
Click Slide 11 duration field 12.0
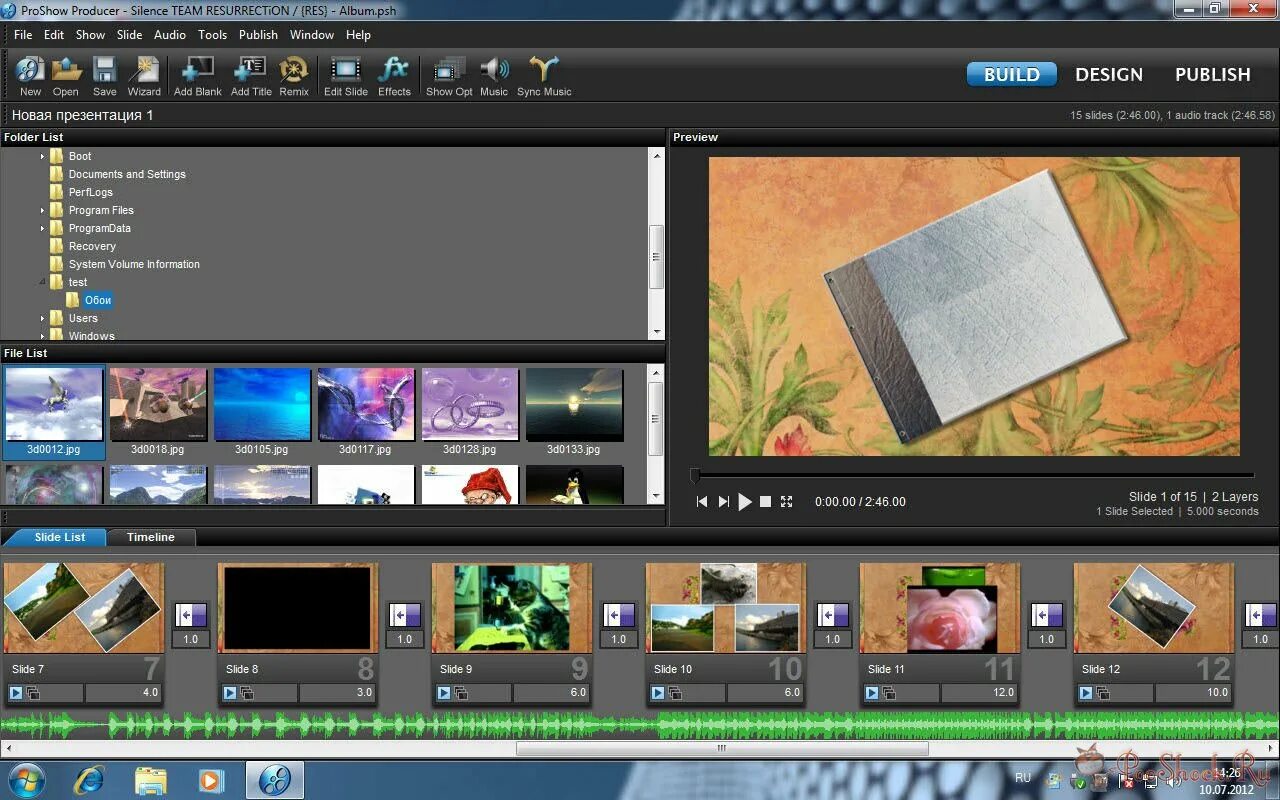coord(979,692)
